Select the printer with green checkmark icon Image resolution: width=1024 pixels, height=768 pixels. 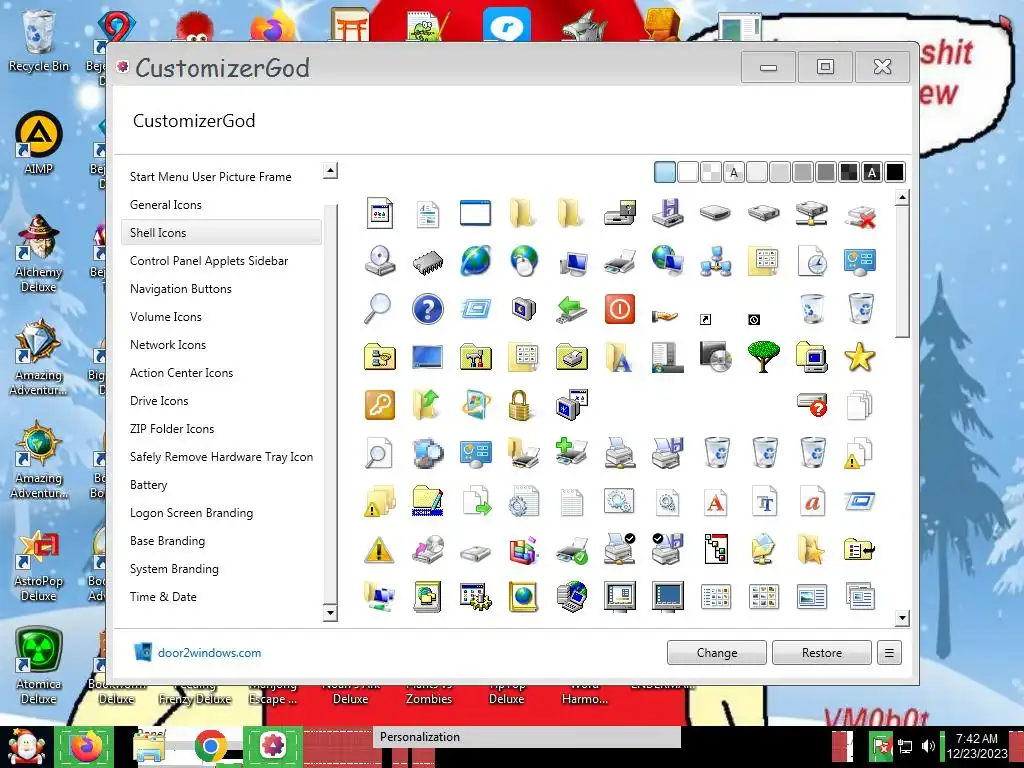(x=571, y=550)
